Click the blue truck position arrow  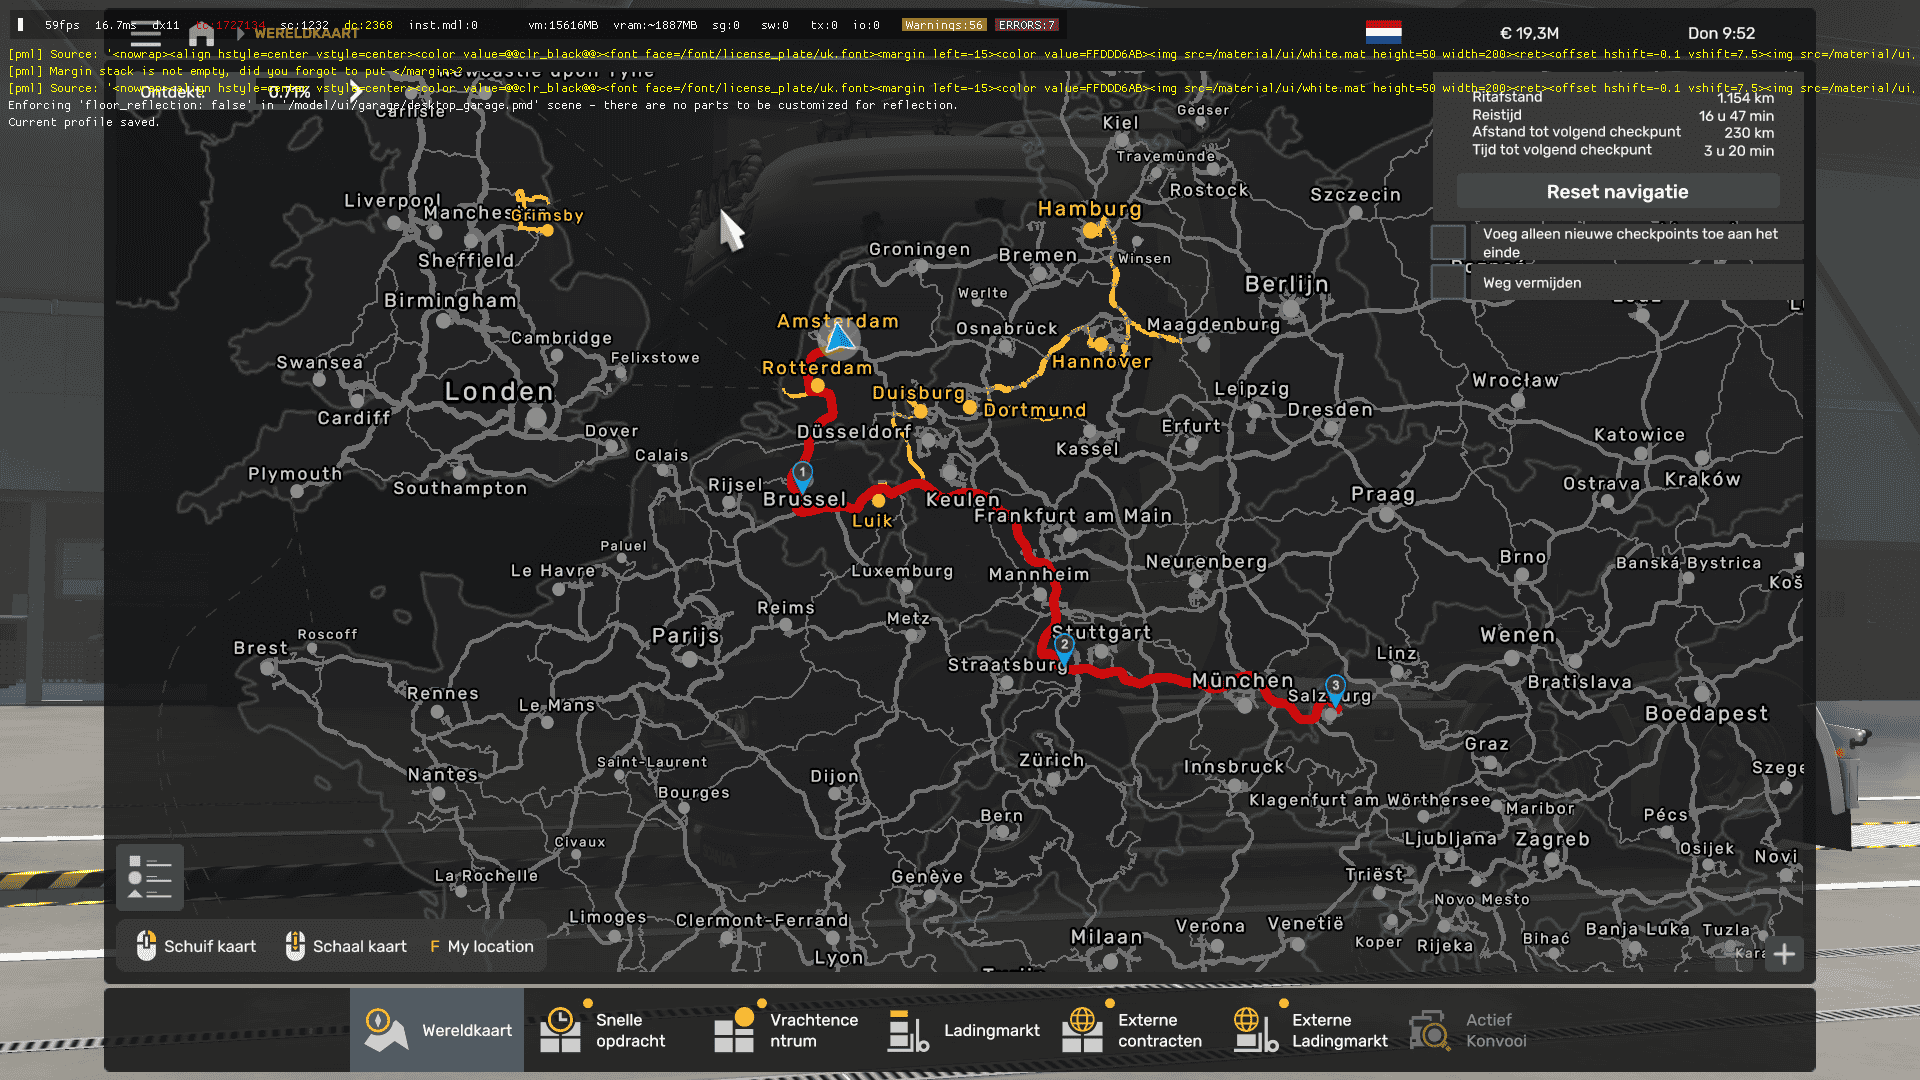click(x=839, y=340)
